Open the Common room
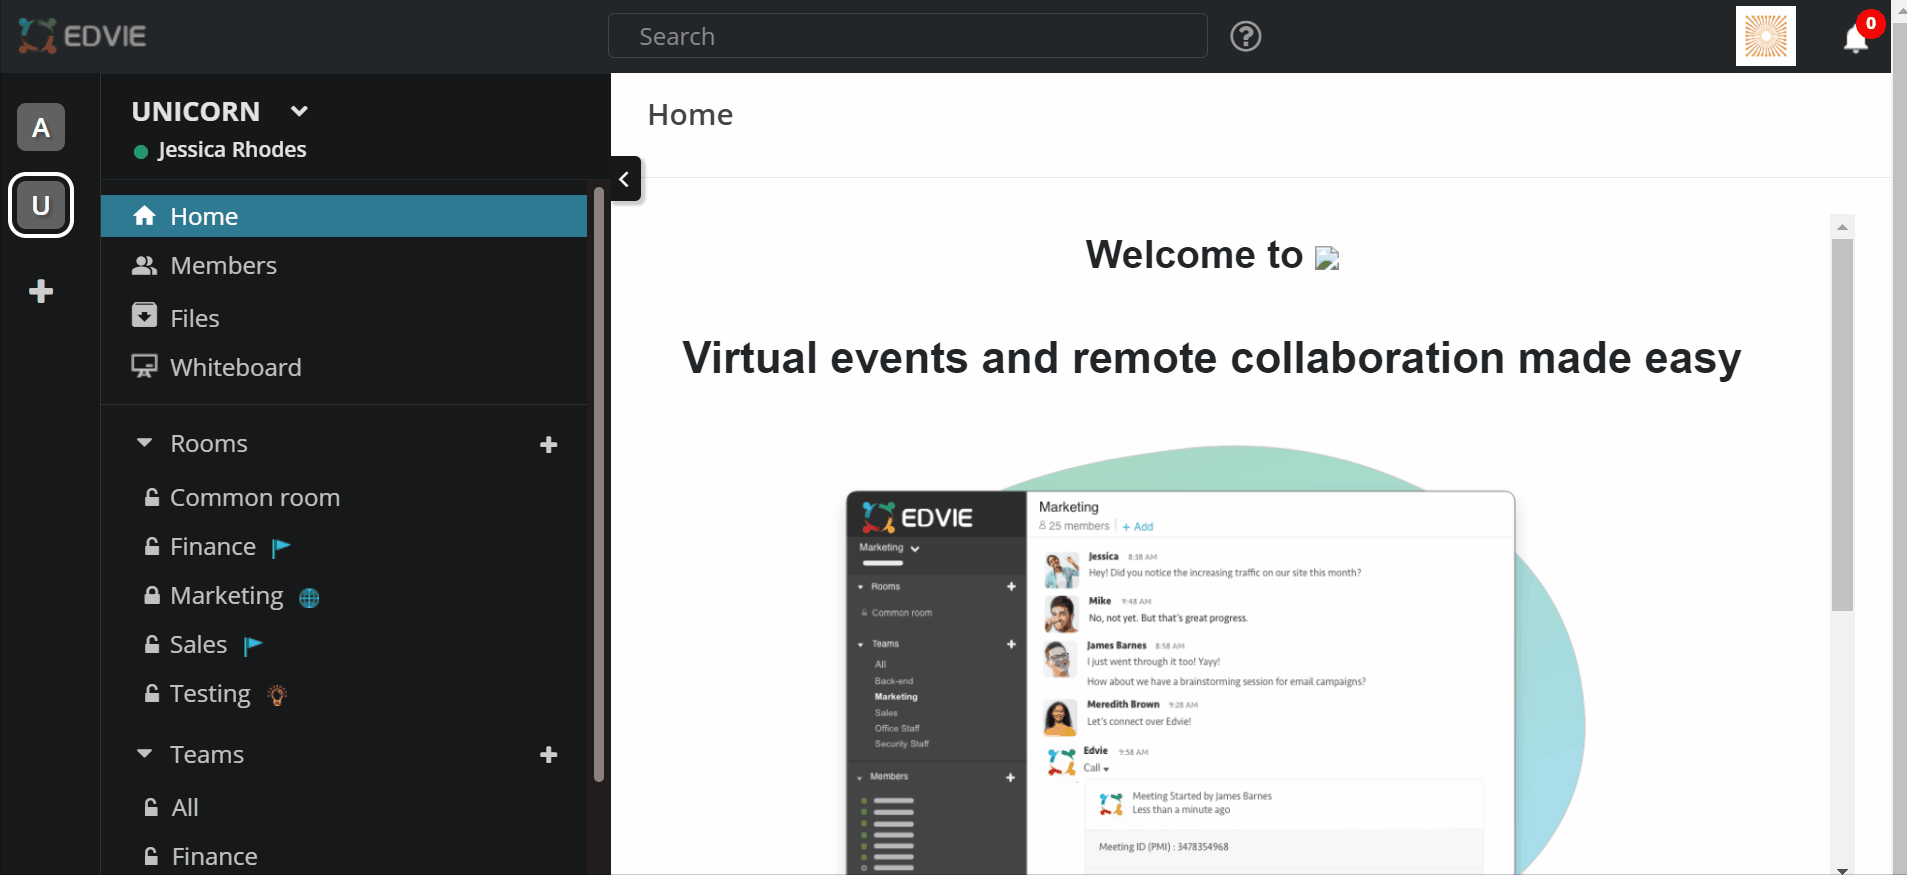1907x875 pixels. tap(254, 498)
